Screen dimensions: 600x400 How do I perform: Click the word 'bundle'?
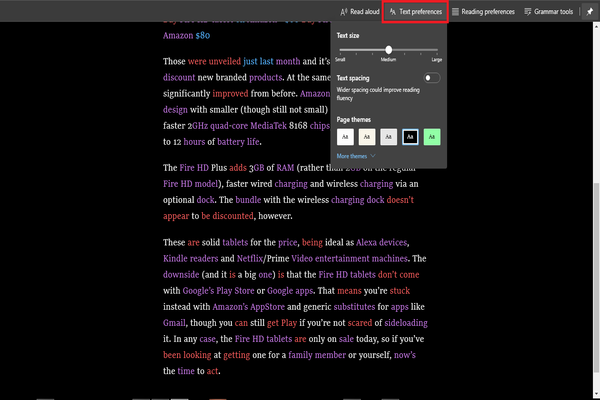[248, 200]
